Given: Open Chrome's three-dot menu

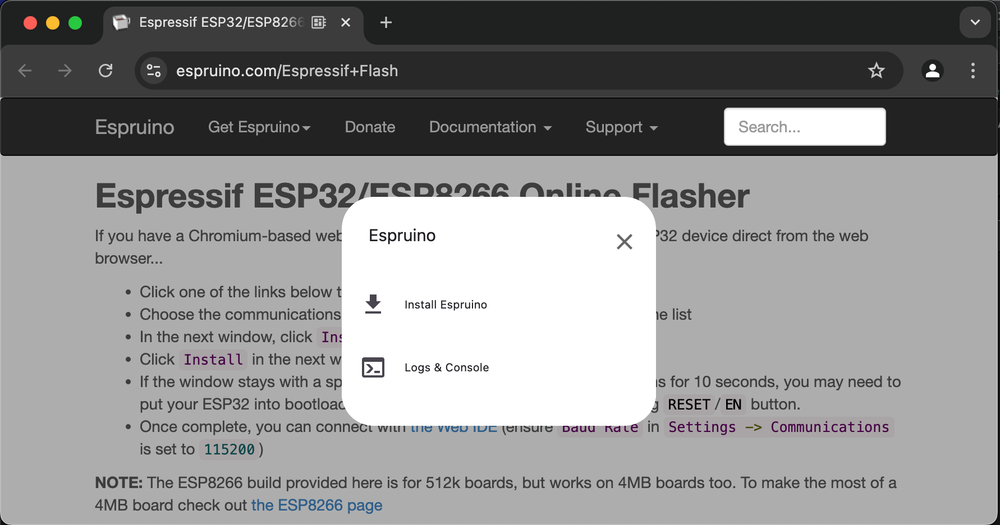Looking at the screenshot, I should (973, 71).
